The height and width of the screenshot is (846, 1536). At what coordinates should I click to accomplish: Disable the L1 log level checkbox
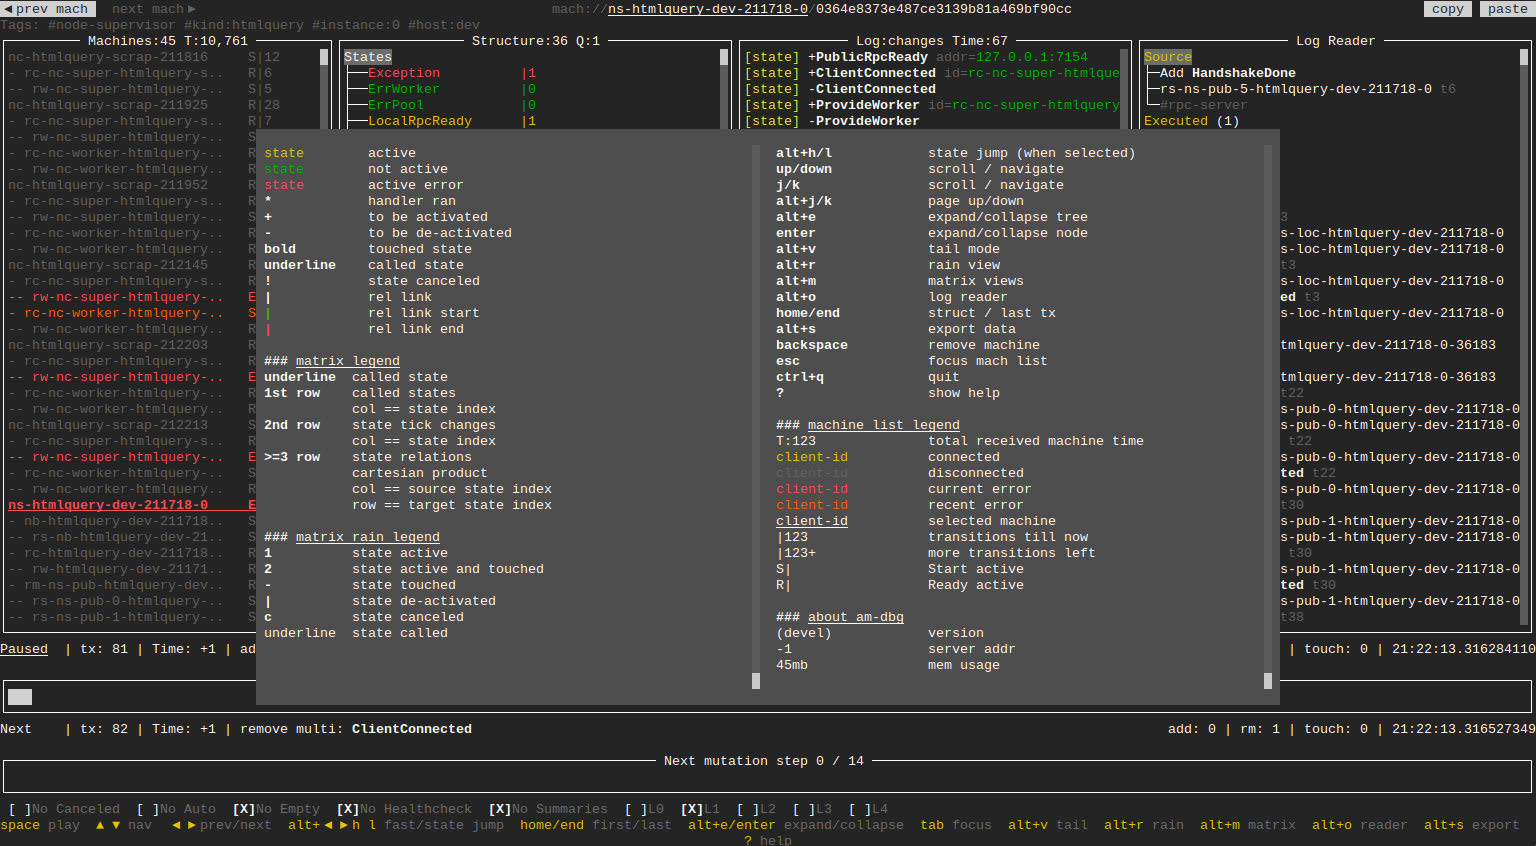pos(700,809)
